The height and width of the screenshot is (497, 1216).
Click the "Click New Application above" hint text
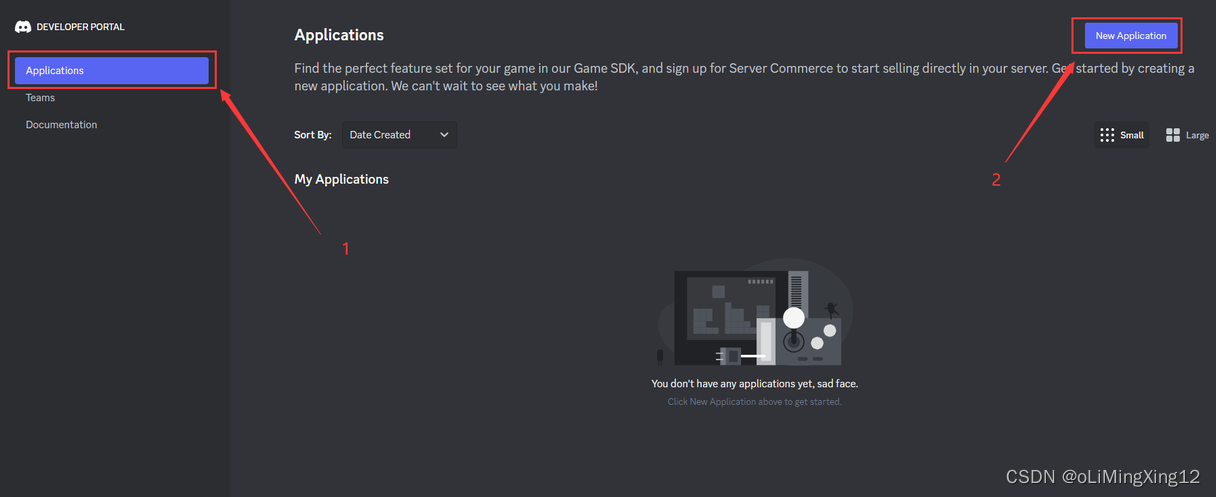pyautogui.click(x=755, y=402)
